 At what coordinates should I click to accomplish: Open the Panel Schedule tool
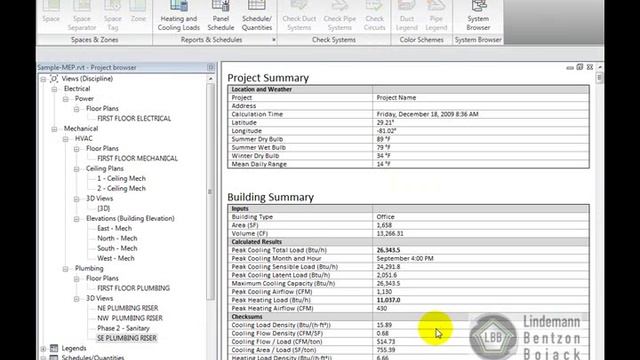pyautogui.click(x=220, y=16)
